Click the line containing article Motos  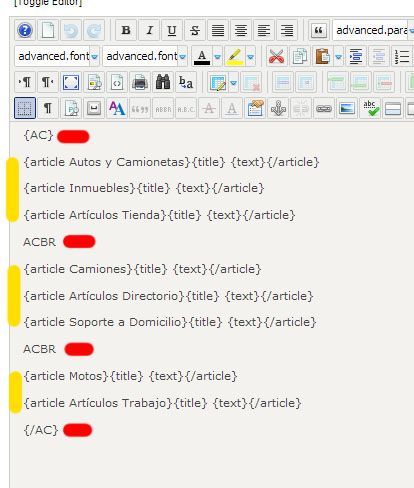pyautogui.click(x=130, y=376)
